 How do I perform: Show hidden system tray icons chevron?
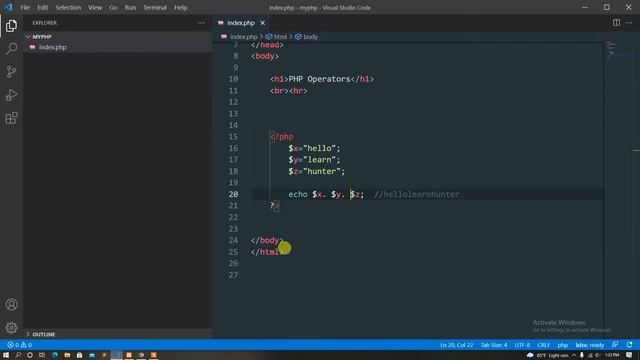pyautogui.click(x=574, y=355)
